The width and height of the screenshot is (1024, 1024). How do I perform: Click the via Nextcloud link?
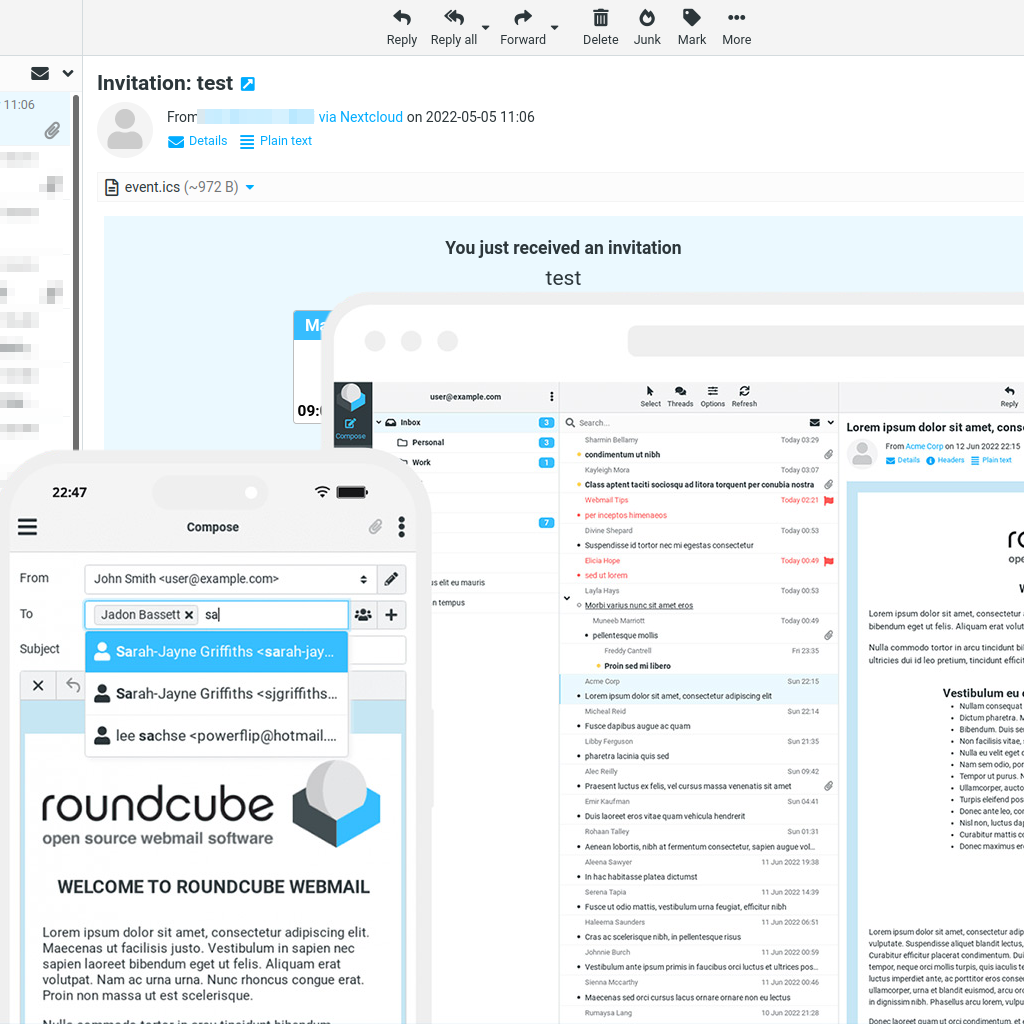pyautogui.click(x=360, y=117)
